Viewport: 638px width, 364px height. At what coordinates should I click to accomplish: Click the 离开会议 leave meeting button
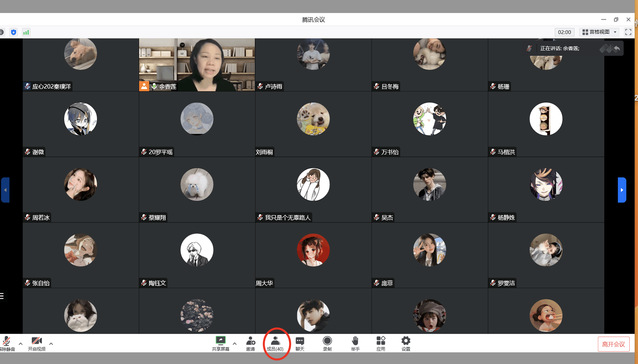pyautogui.click(x=613, y=344)
